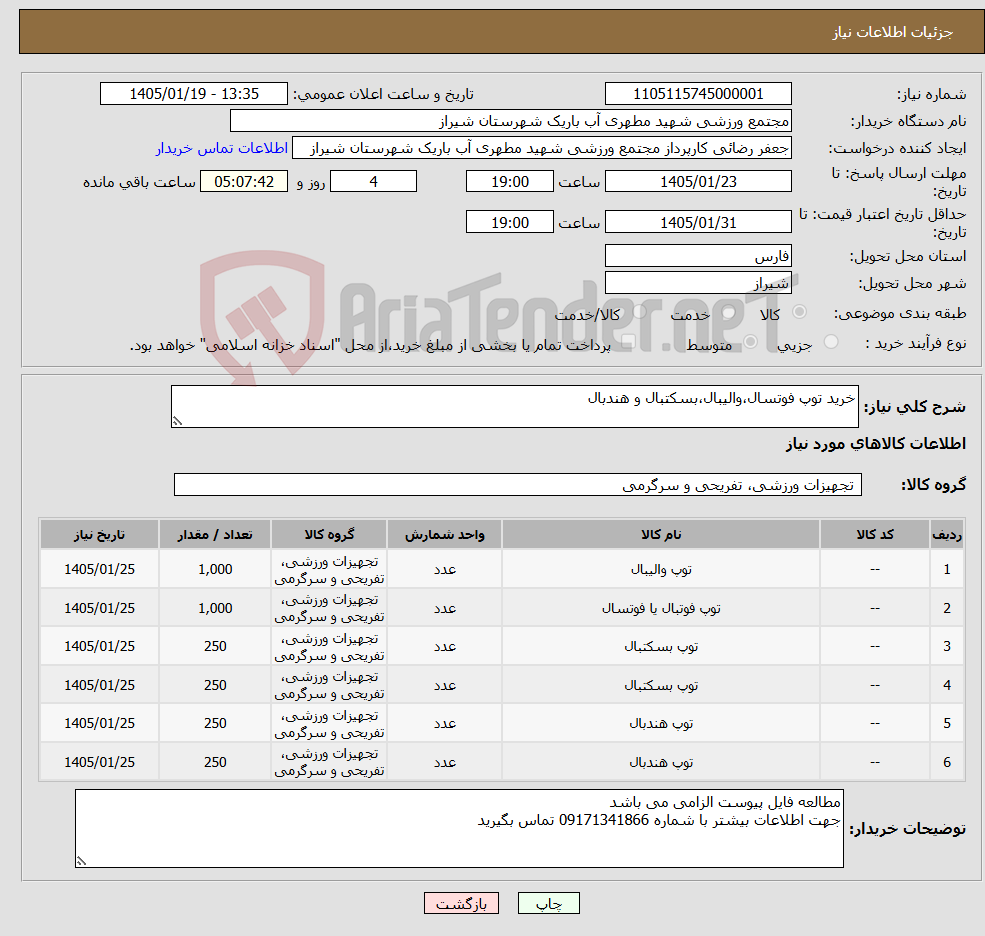Click the توپ فوتبال یا فوتسال item cell
This screenshot has height=936, width=985.
pyautogui.click(x=661, y=608)
